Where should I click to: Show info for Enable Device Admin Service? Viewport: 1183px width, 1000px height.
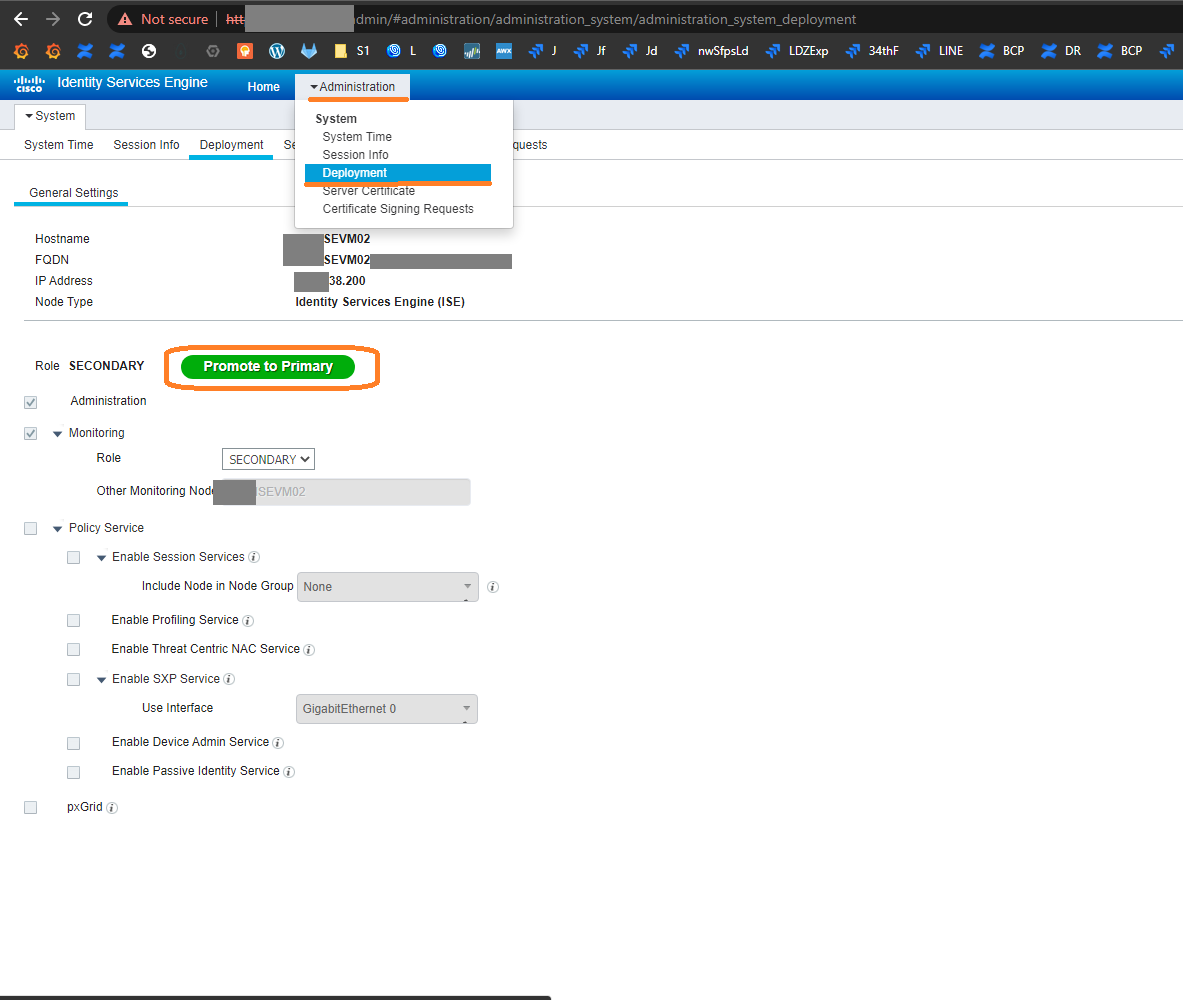click(x=278, y=743)
